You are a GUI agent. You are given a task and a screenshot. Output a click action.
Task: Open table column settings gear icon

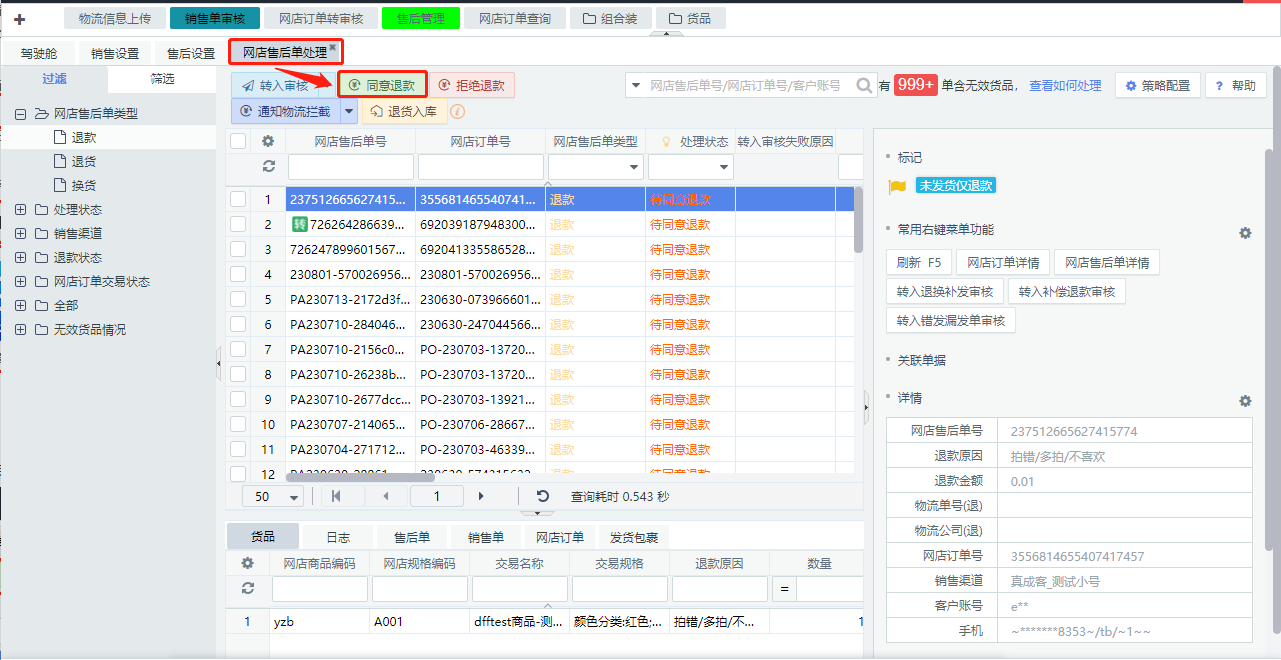[268, 141]
